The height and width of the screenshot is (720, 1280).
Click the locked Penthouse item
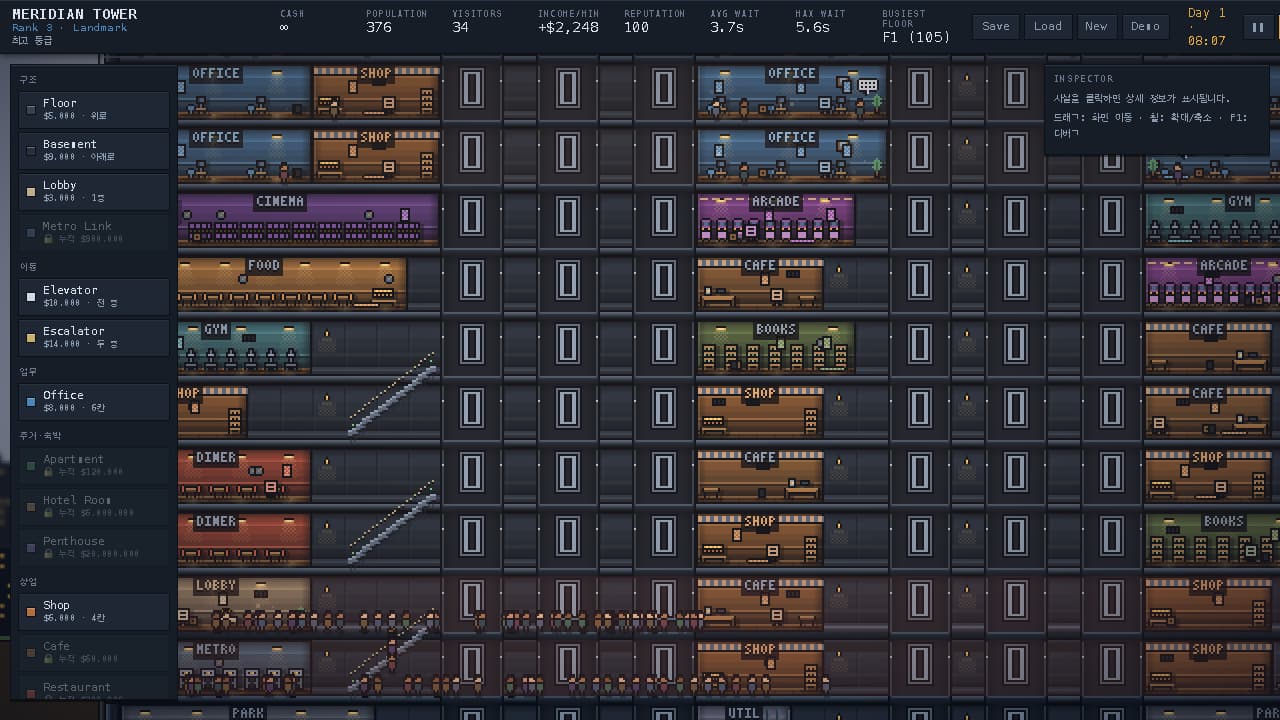[94, 547]
